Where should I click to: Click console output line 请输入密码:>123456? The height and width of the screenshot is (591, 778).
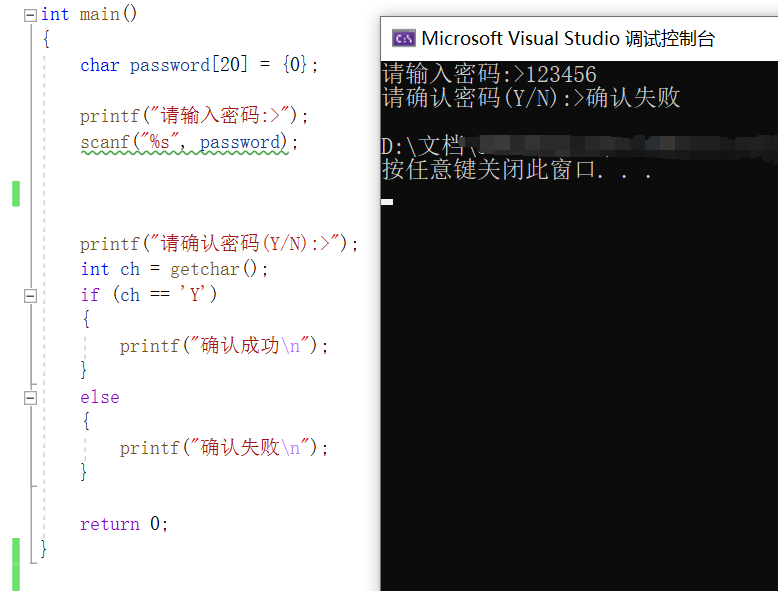pyautogui.click(x=489, y=74)
